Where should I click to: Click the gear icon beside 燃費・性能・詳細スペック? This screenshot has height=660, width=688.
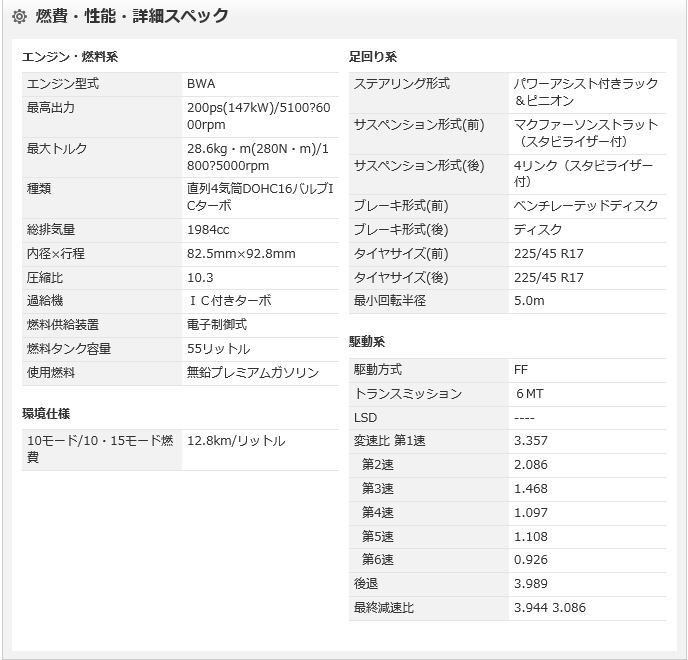[x=19, y=17]
